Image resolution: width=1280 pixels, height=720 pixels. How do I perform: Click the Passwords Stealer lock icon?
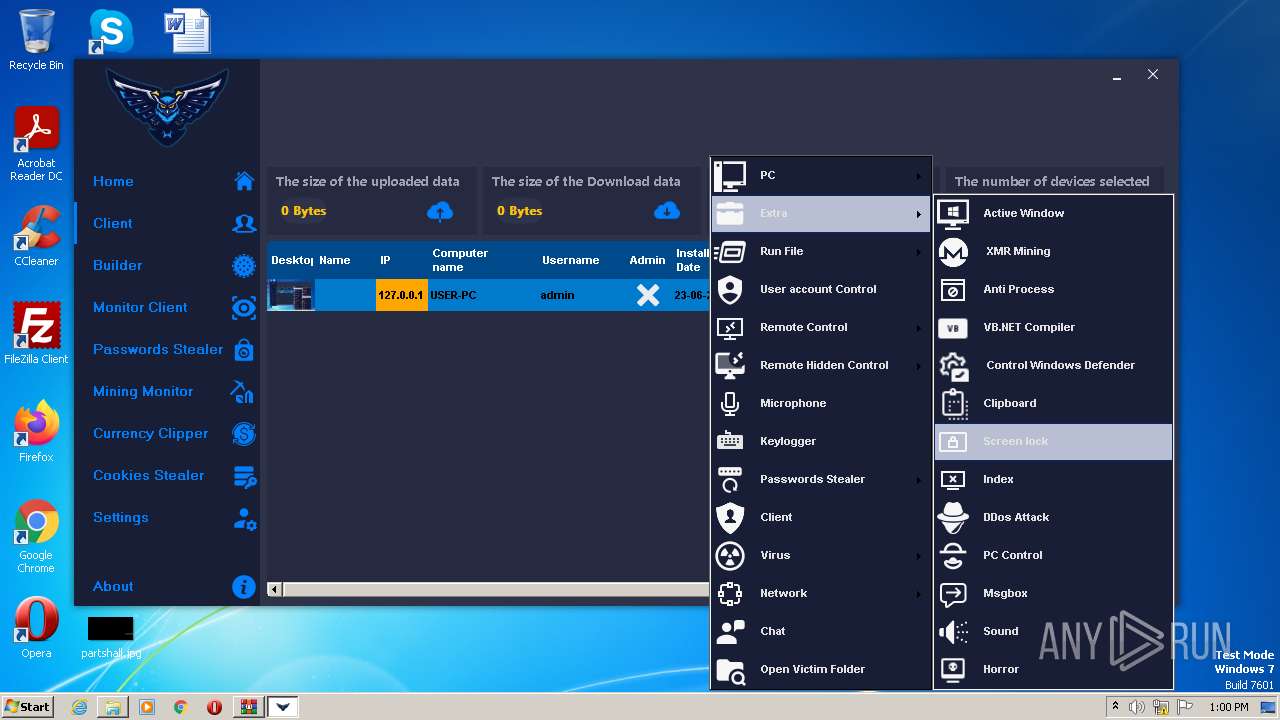(x=244, y=349)
